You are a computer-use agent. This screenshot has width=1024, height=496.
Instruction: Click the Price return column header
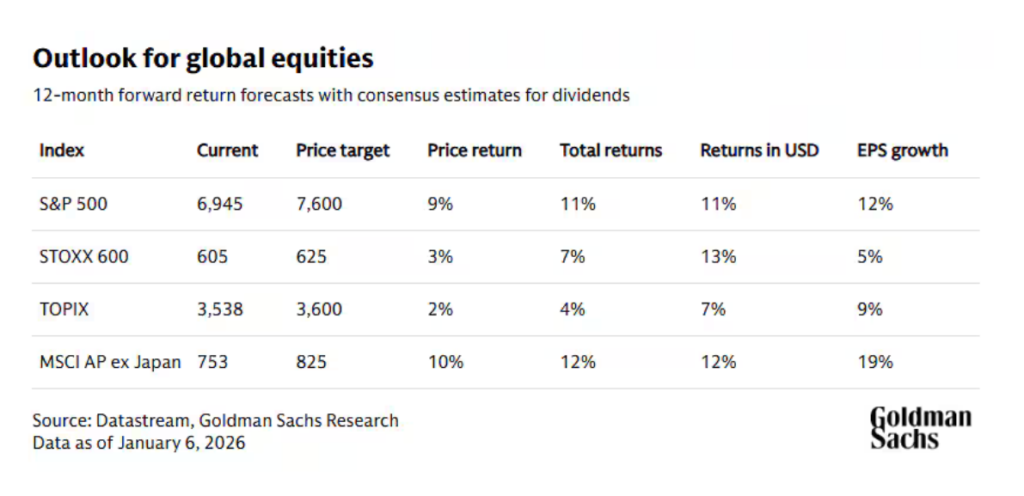pos(474,151)
